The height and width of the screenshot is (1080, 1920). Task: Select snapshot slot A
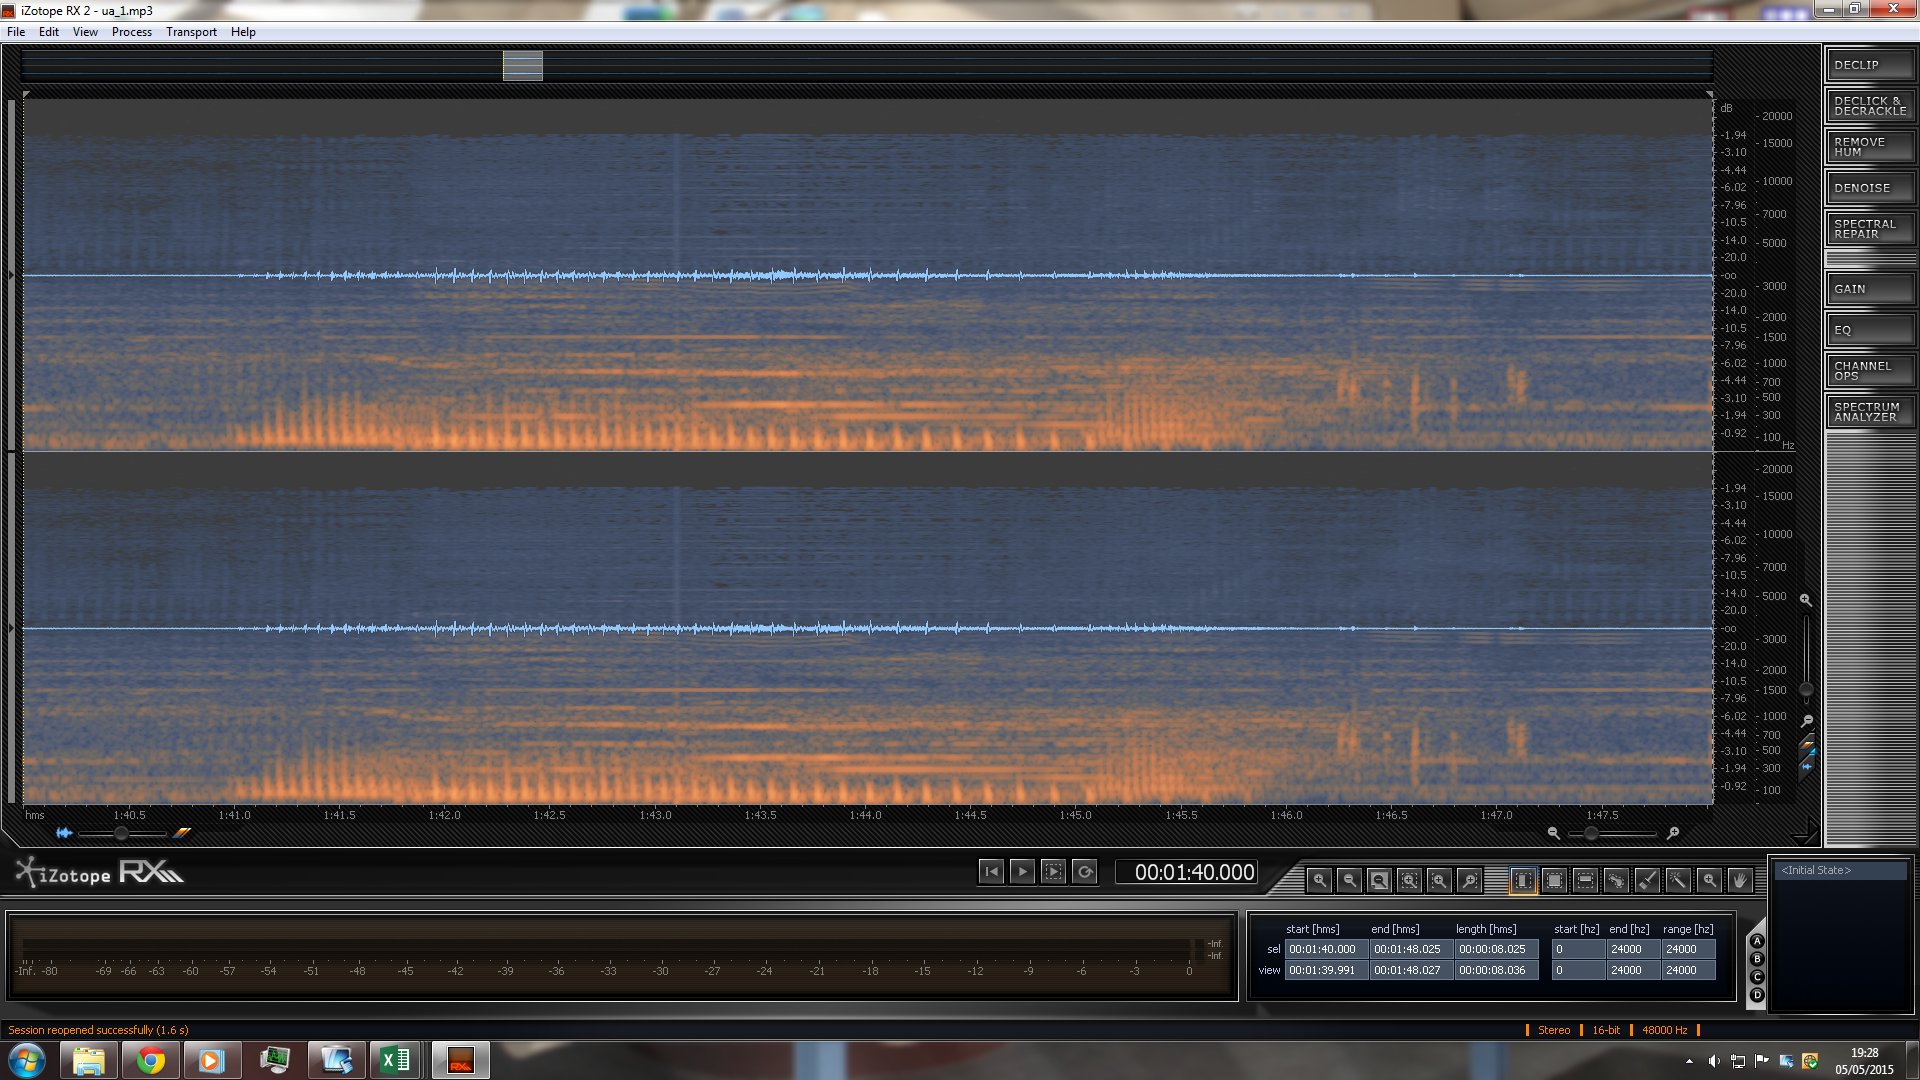(1757, 942)
